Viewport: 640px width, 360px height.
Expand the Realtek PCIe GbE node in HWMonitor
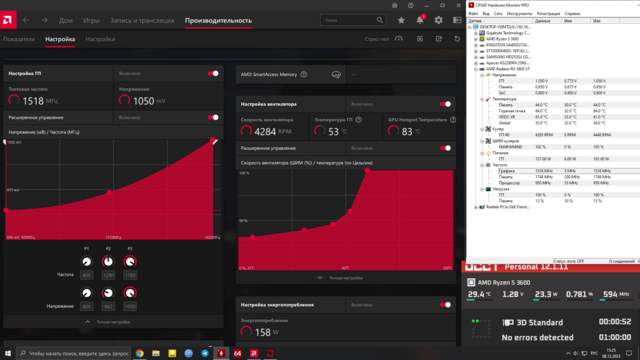coord(476,207)
